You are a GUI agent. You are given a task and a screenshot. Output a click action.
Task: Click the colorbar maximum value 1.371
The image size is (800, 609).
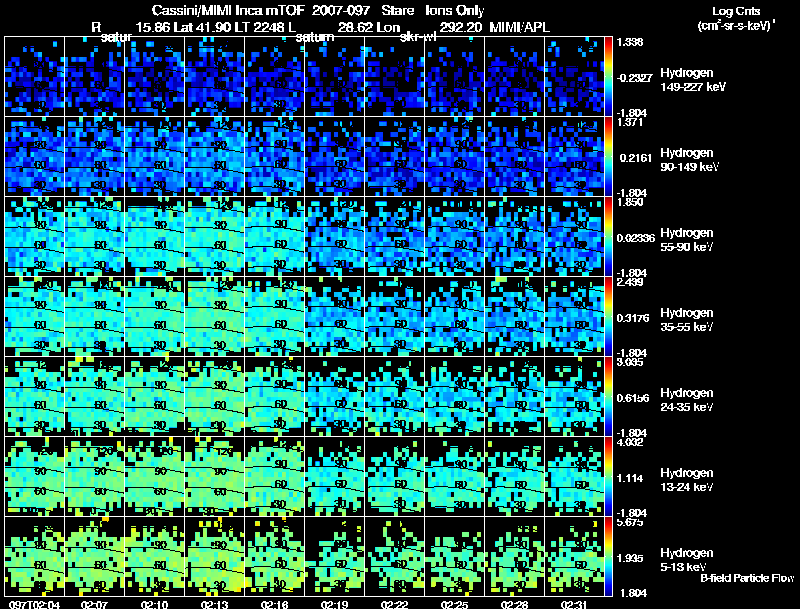pos(631,122)
